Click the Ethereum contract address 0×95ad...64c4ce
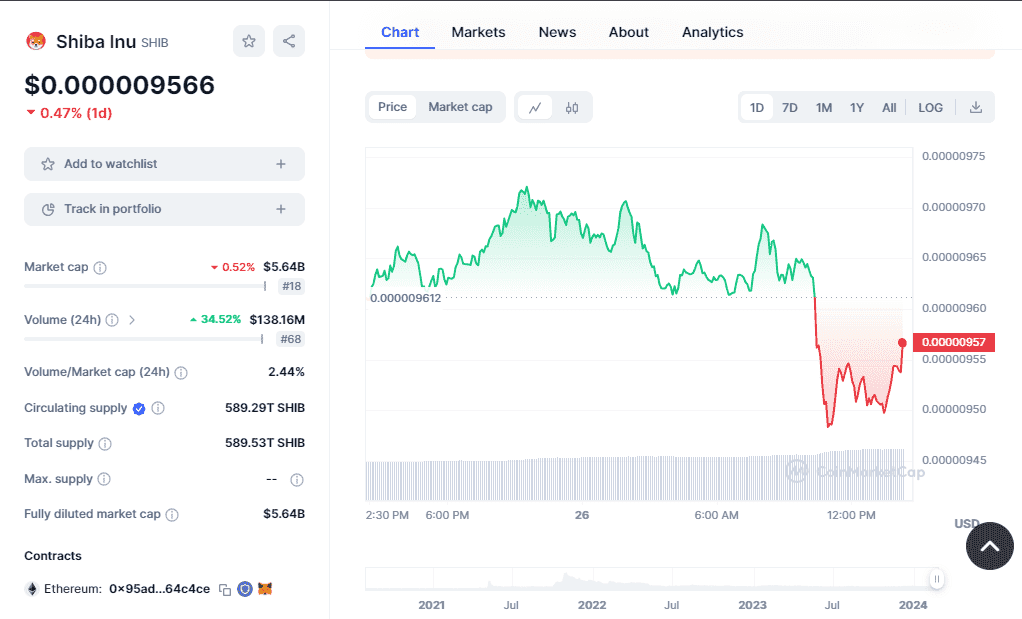 click(x=160, y=589)
